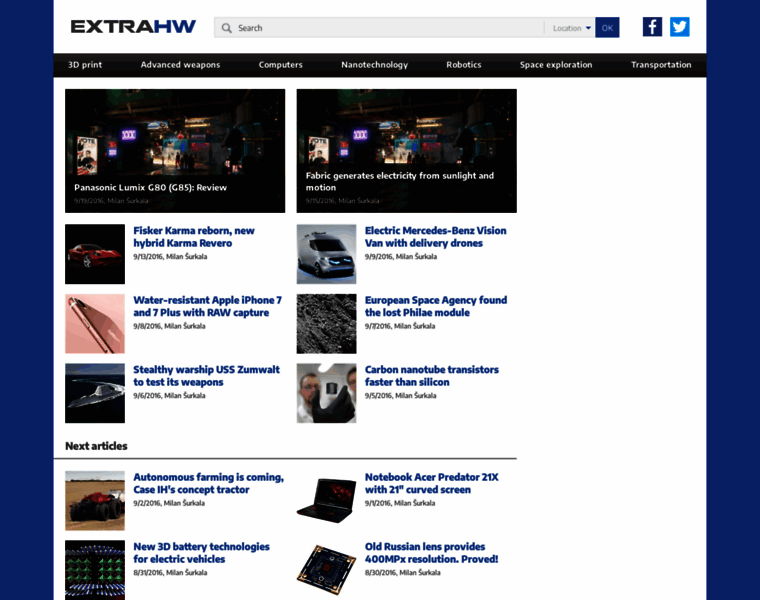Click the '9/6/2016, Milan Šurkala' byline
Image resolution: width=760 pixels, height=600 pixels.
coord(169,395)
